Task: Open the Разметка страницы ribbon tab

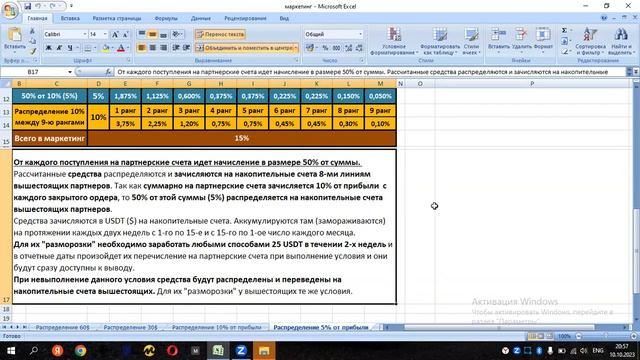Action: click(x=117, y=18)
